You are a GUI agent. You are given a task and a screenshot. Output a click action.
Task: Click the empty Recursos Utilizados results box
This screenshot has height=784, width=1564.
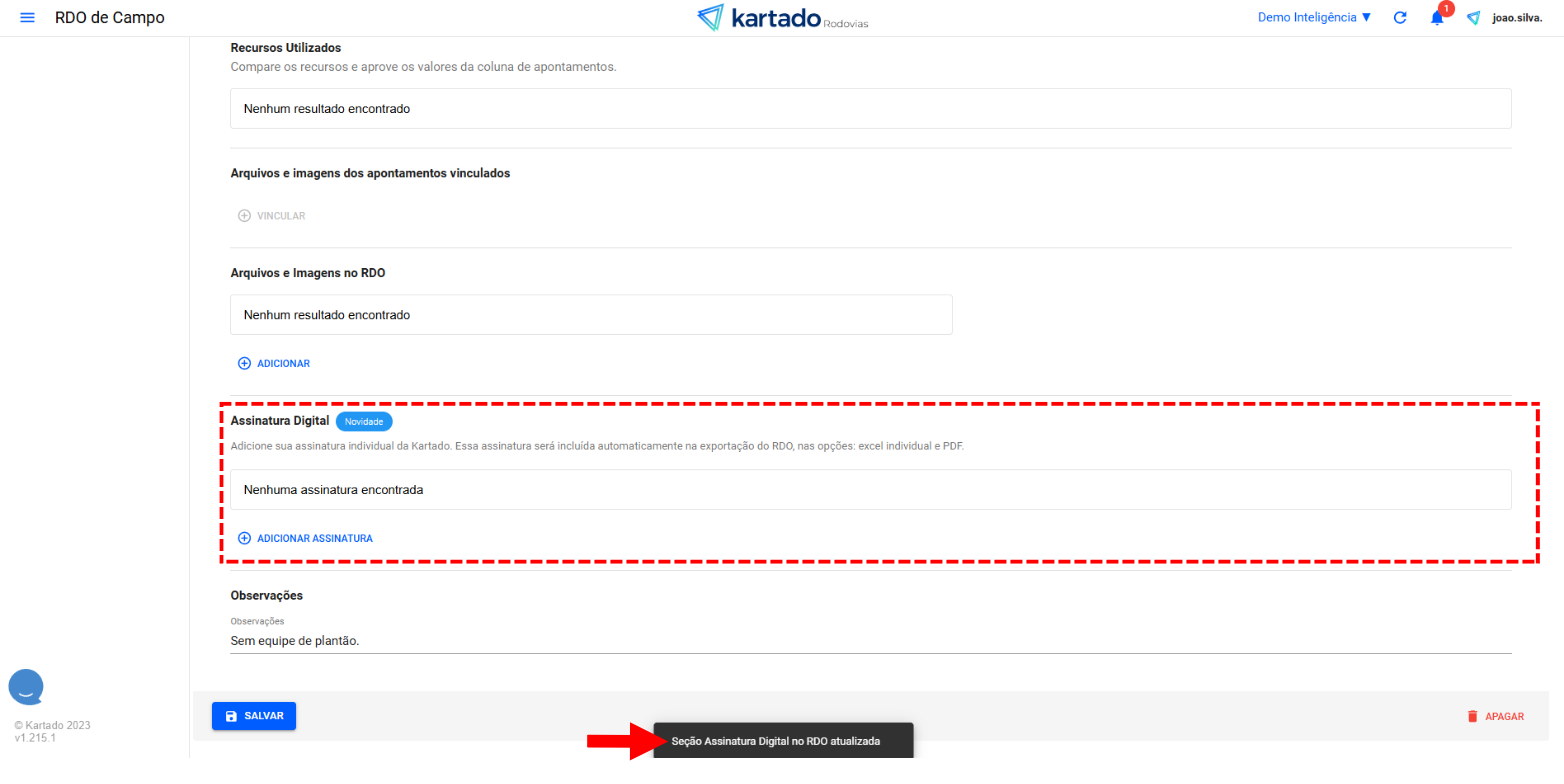[x=870, y=108]
